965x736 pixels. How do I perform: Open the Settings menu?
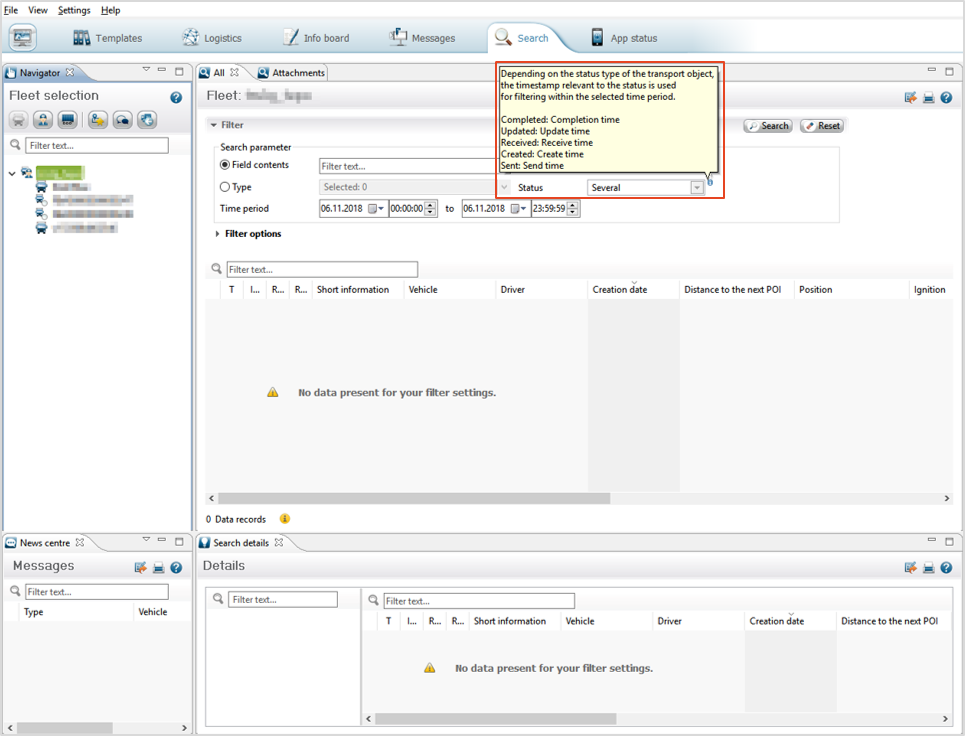[74, 10]
